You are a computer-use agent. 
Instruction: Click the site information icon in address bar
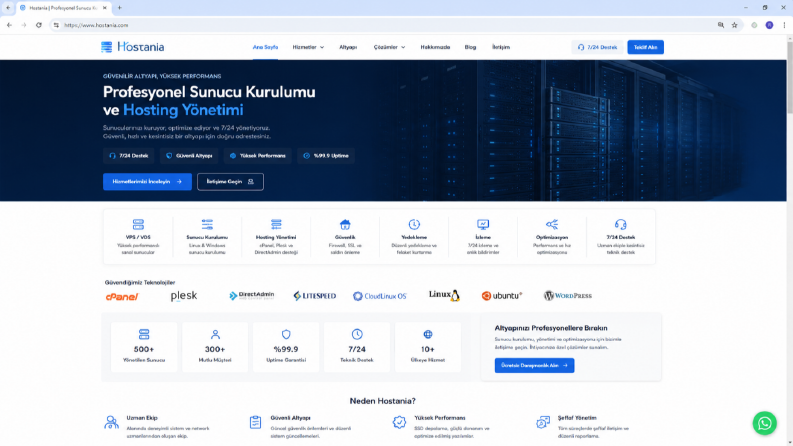click(56, 25)
